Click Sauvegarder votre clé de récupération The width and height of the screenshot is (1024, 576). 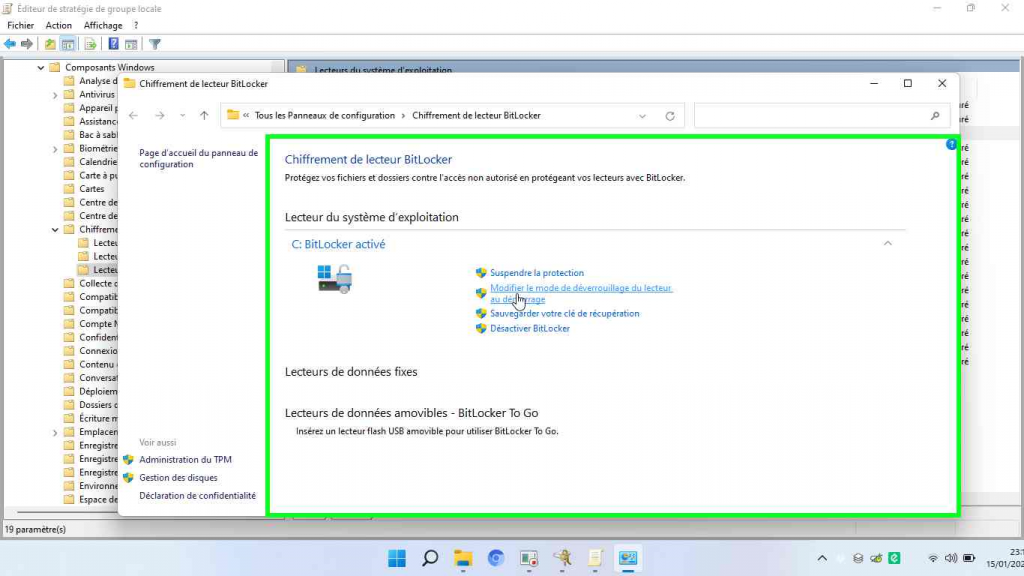(x=564, y=314)
